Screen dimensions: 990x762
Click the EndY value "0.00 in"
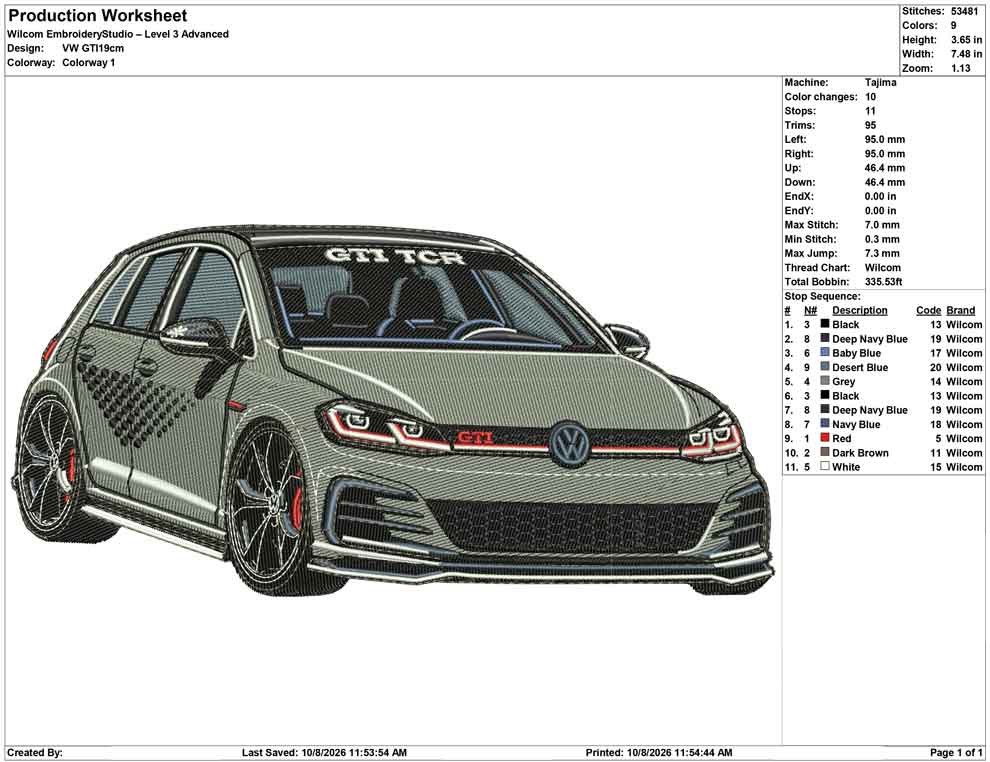(x=880, y=210)
